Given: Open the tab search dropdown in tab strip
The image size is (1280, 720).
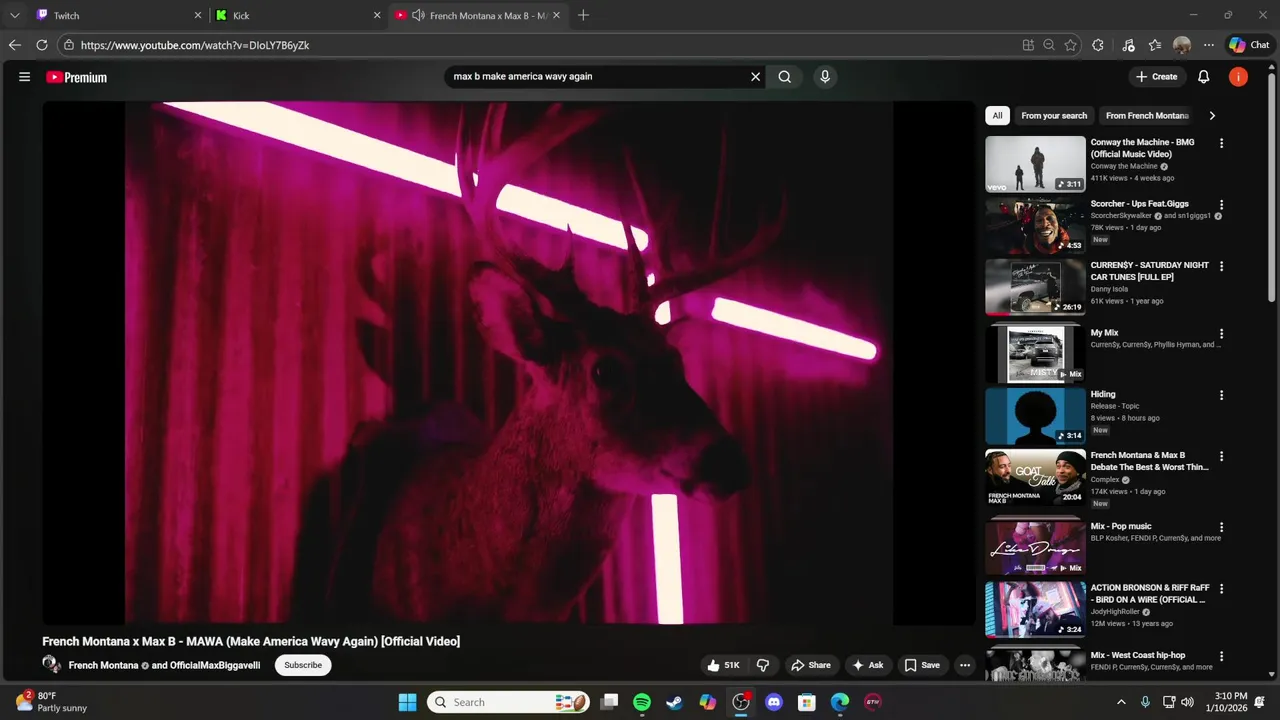Looking at the screenshot, I should (x=14, y=15).
